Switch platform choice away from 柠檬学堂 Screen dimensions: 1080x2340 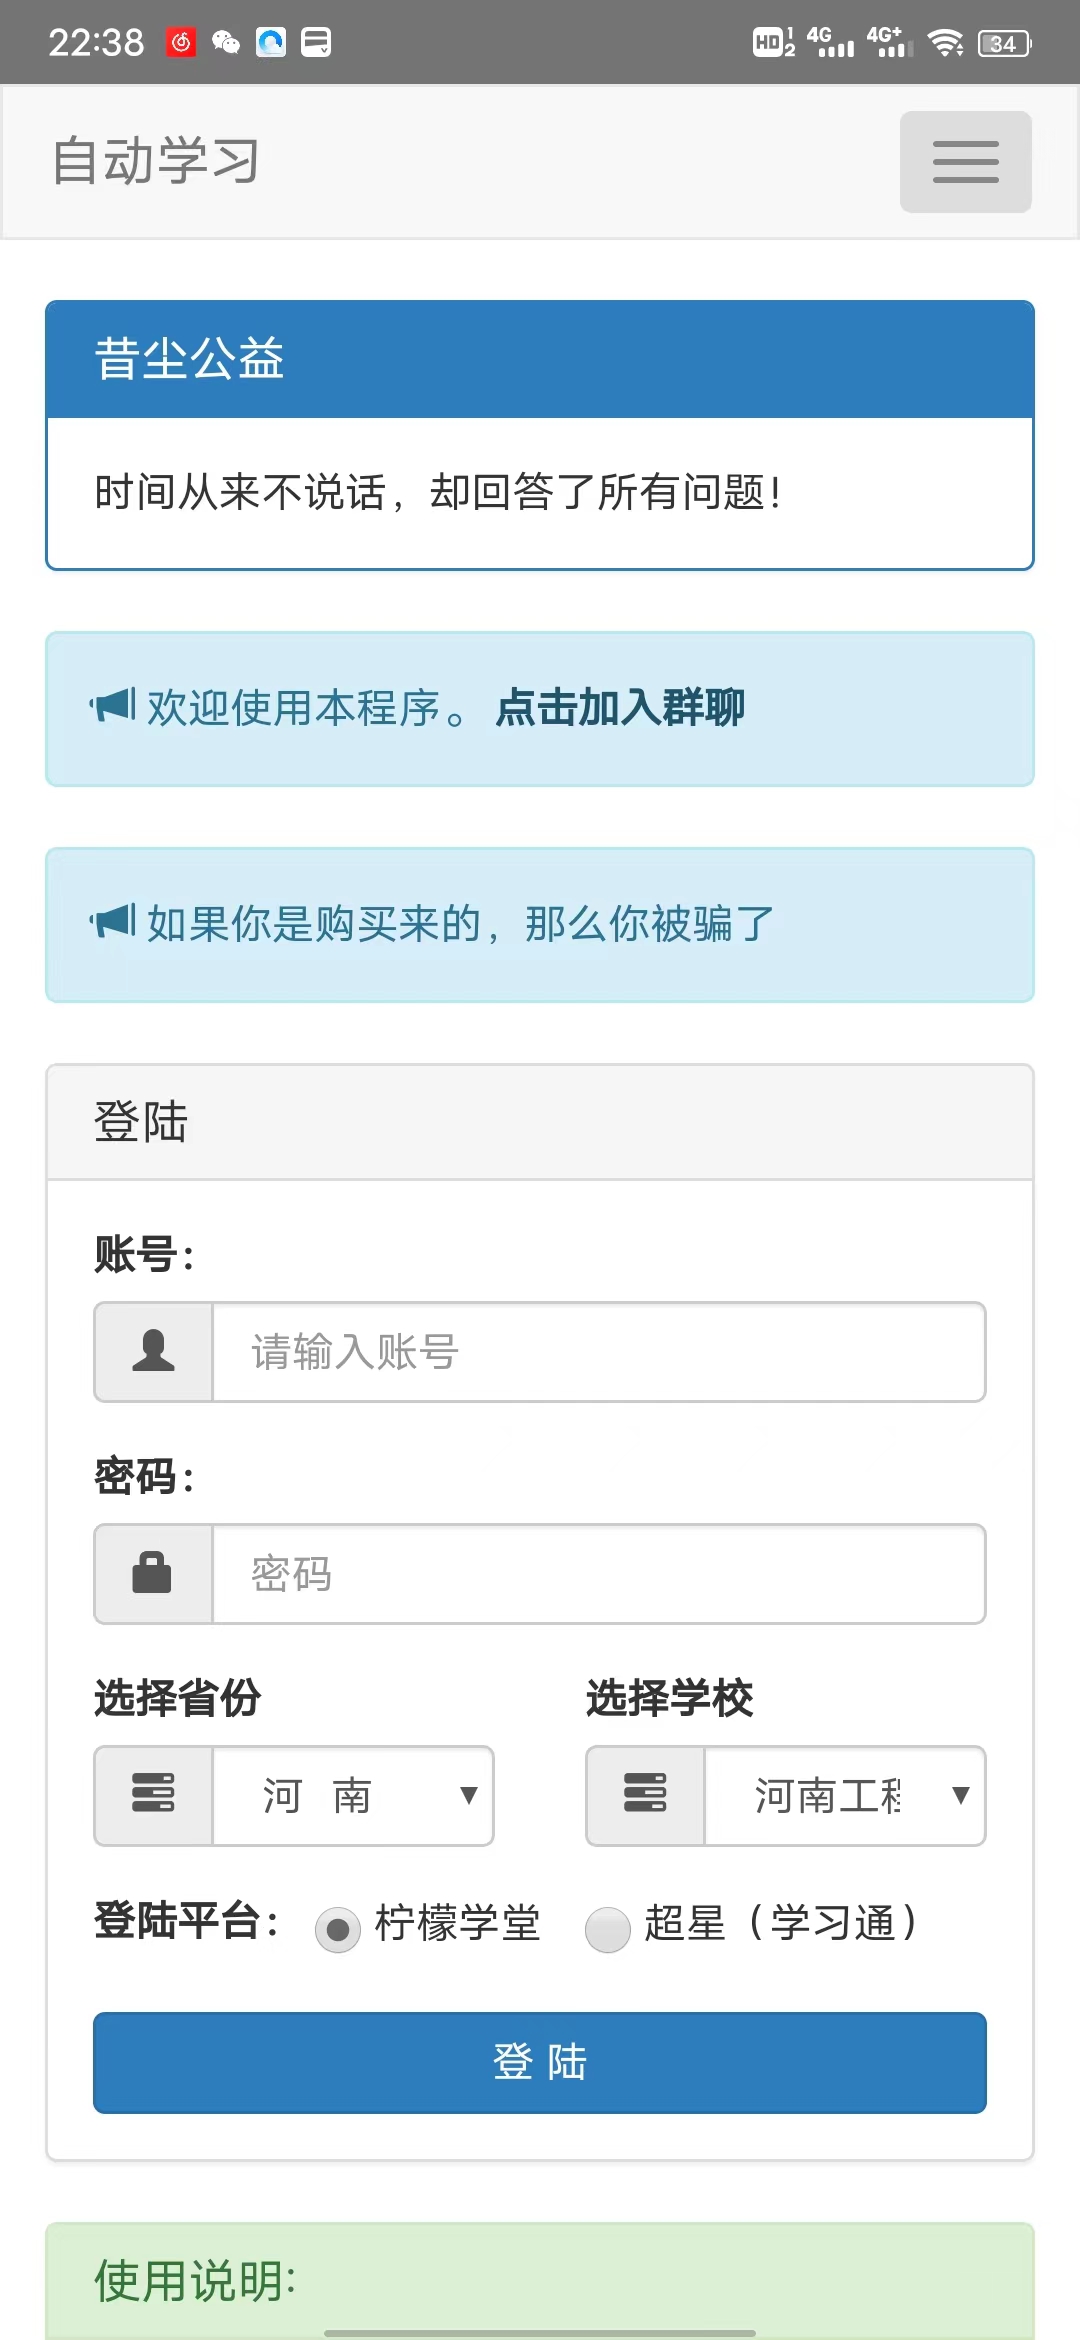606,1927
